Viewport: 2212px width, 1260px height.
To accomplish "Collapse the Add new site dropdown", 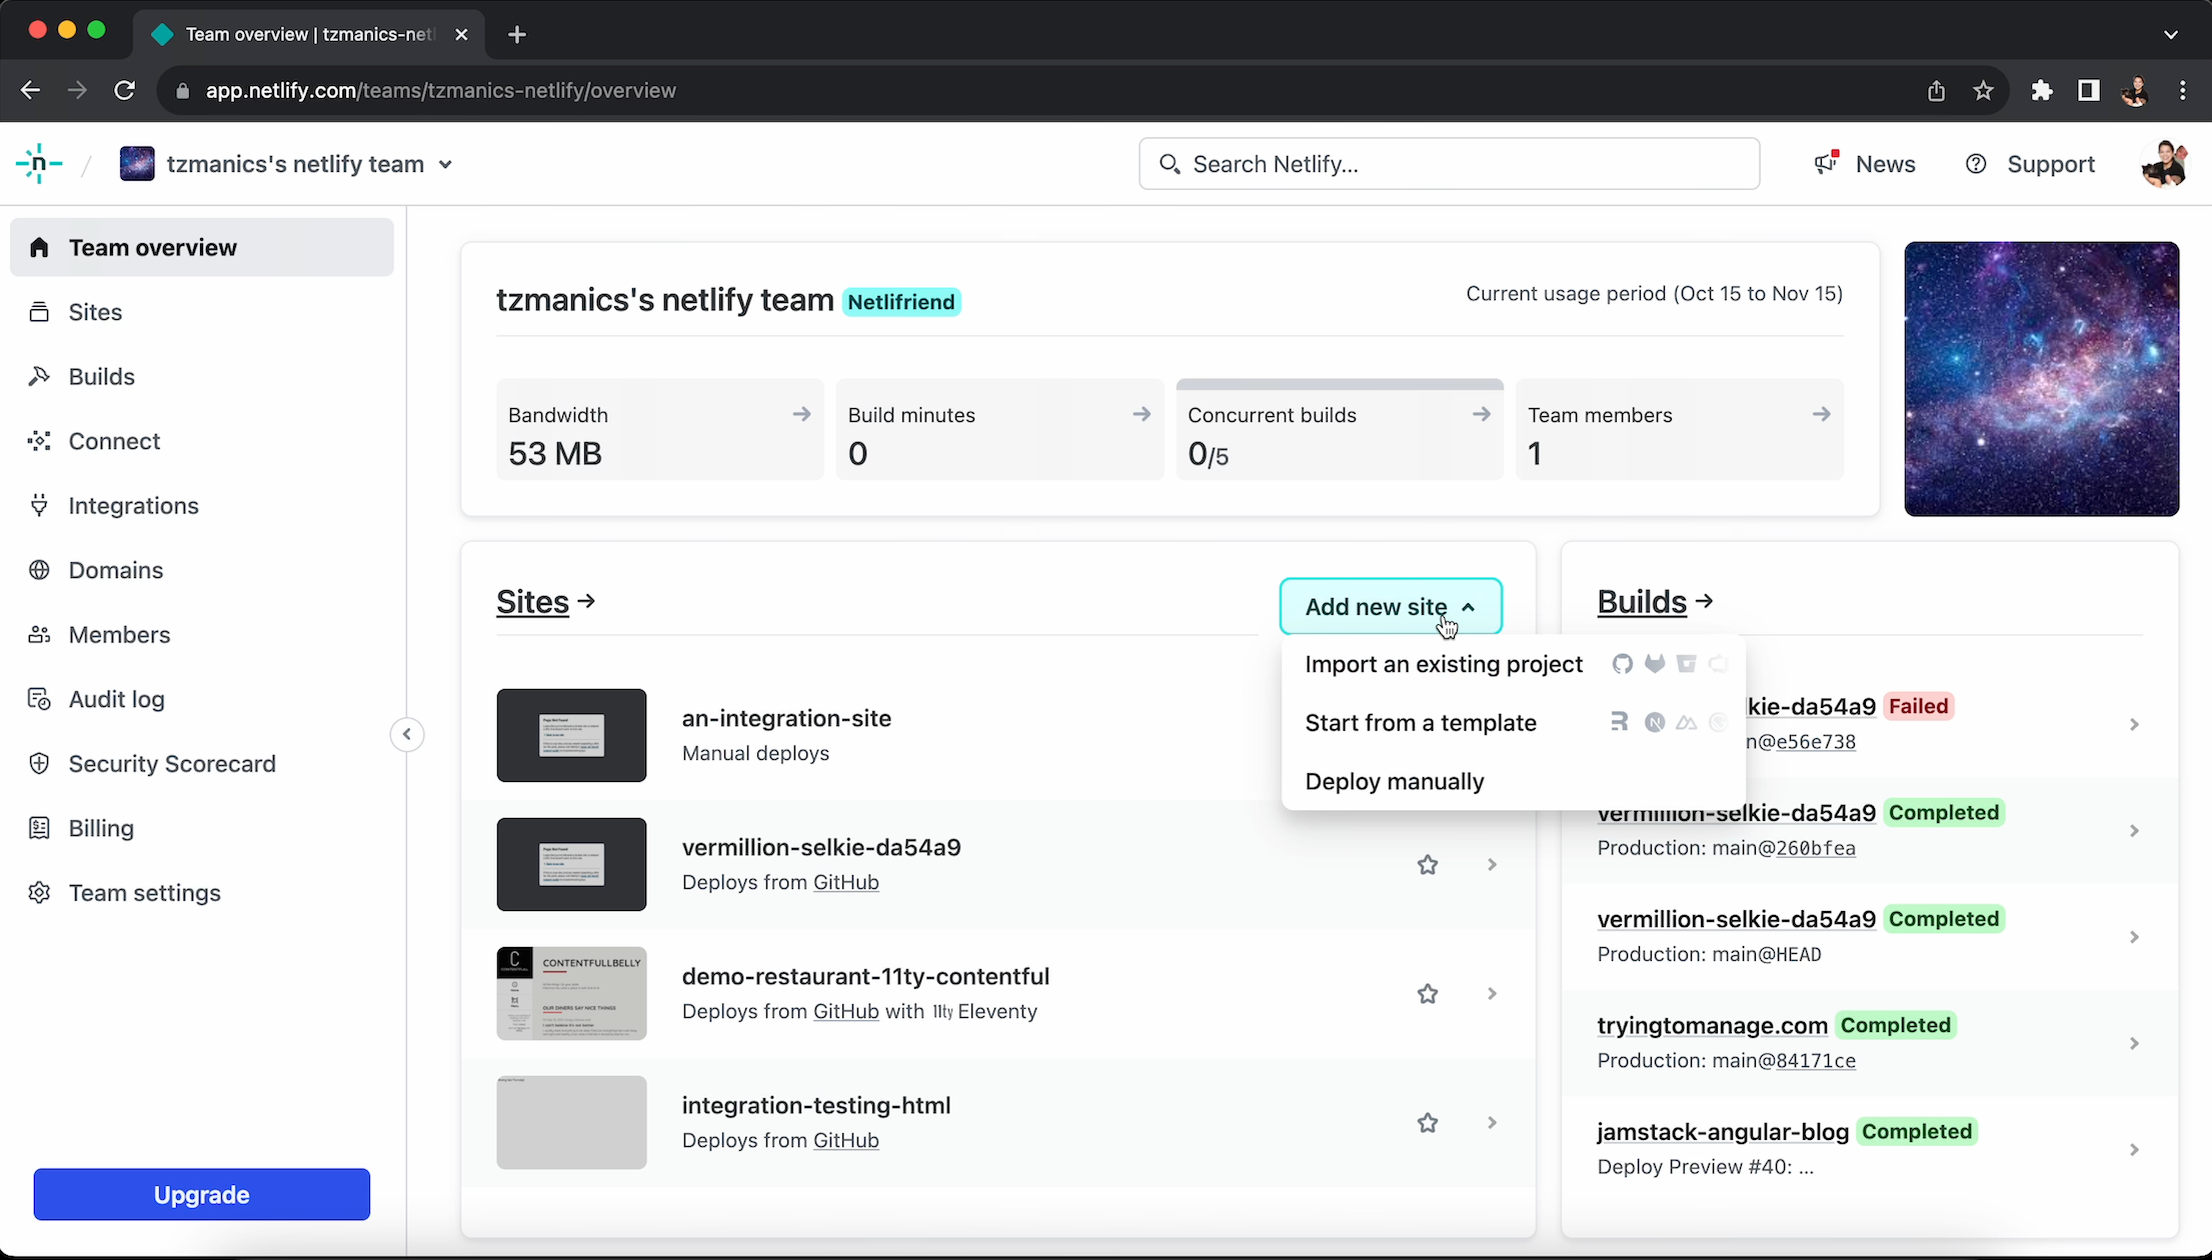I will point(1391,606).
